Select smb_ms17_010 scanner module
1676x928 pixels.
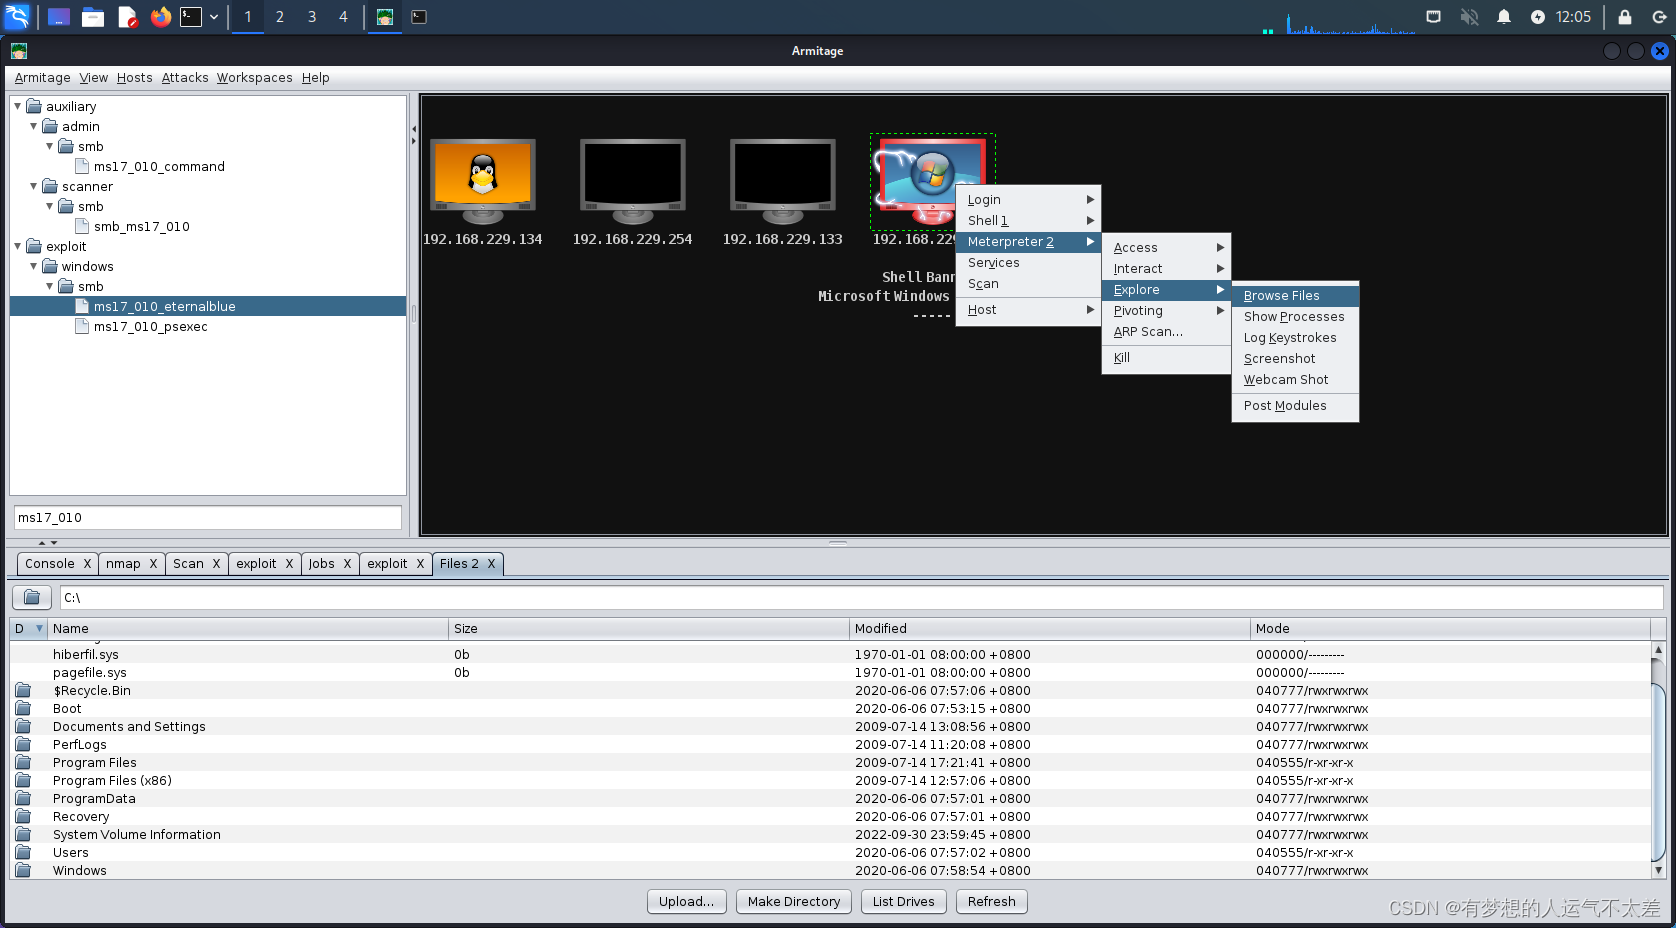tap(141, 227)
